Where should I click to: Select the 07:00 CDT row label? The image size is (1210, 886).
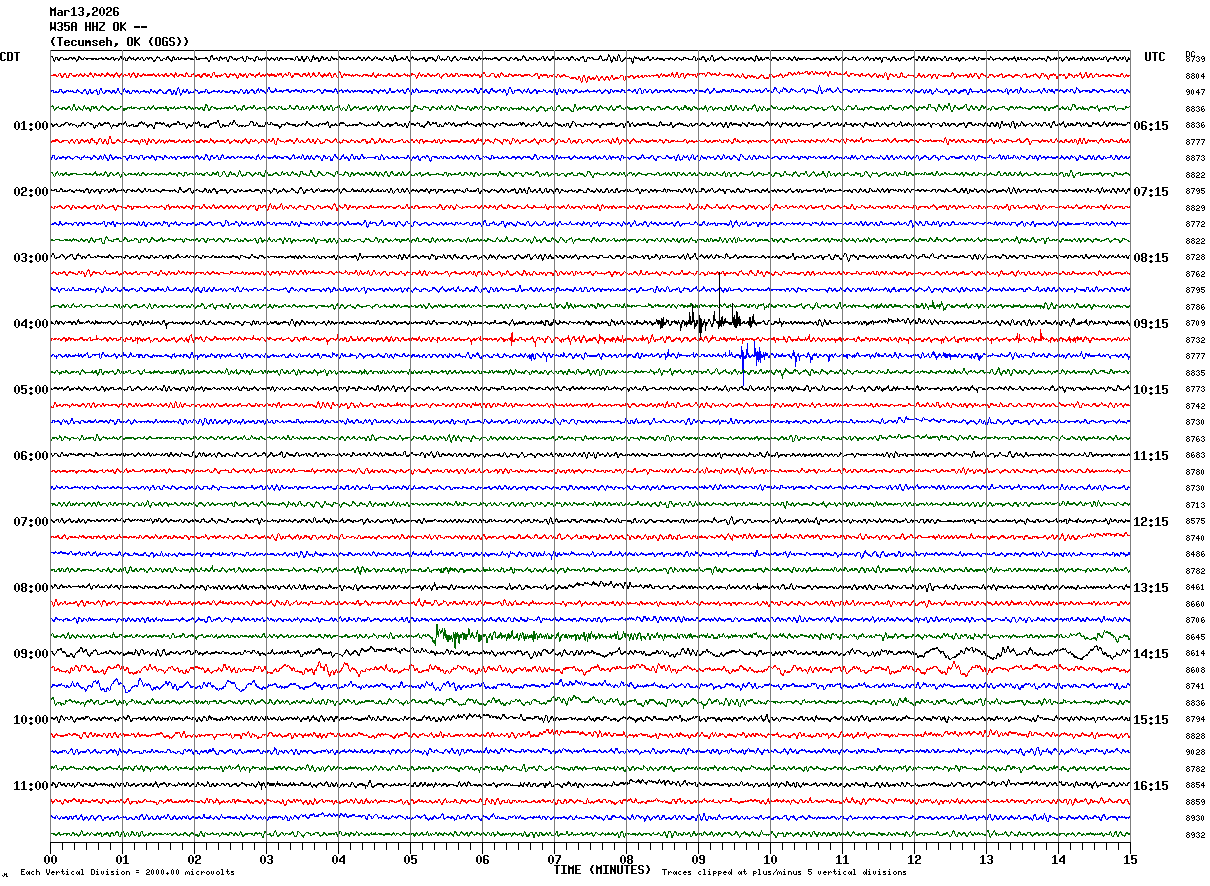(31, 522)
